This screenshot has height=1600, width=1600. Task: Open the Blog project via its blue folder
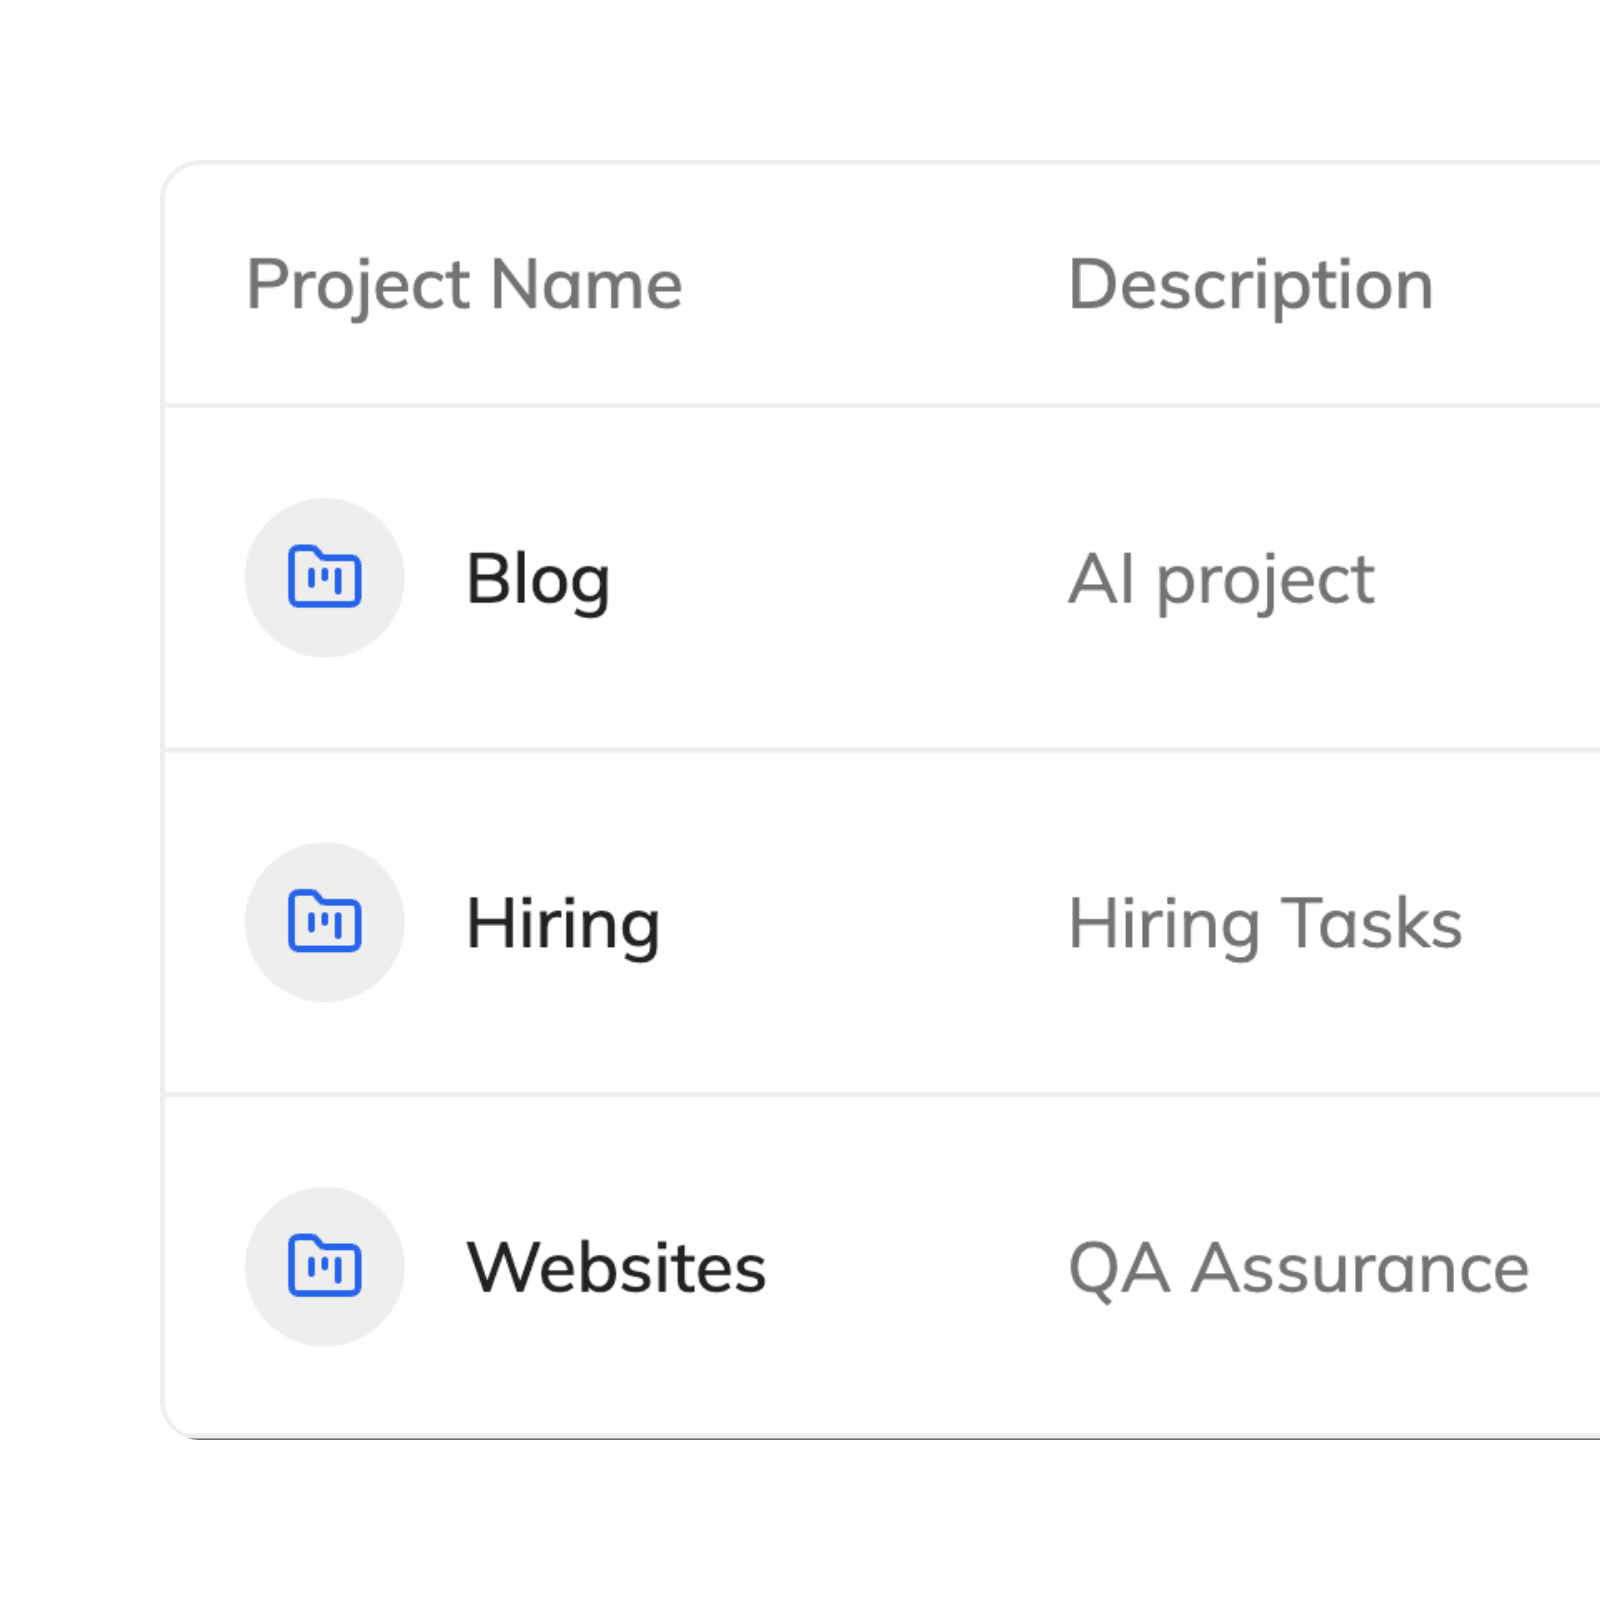click(x=324, y=577)
